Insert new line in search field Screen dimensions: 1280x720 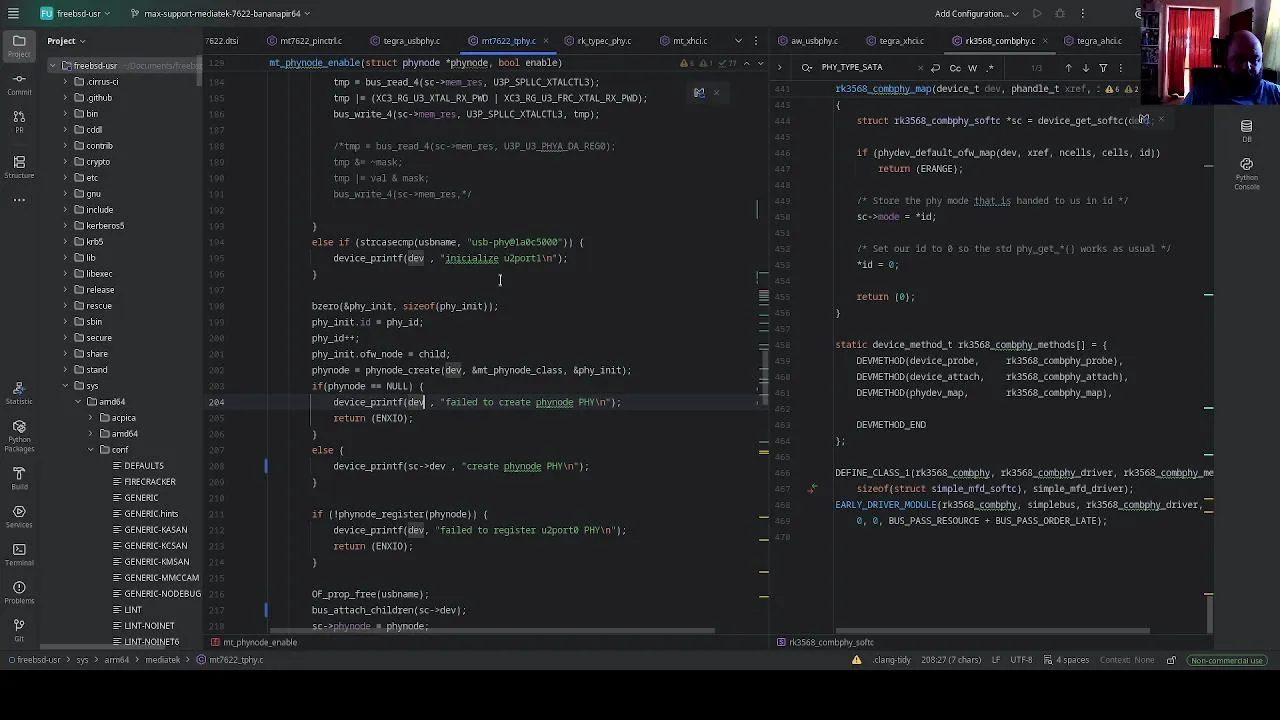click(x=935, y=68)
